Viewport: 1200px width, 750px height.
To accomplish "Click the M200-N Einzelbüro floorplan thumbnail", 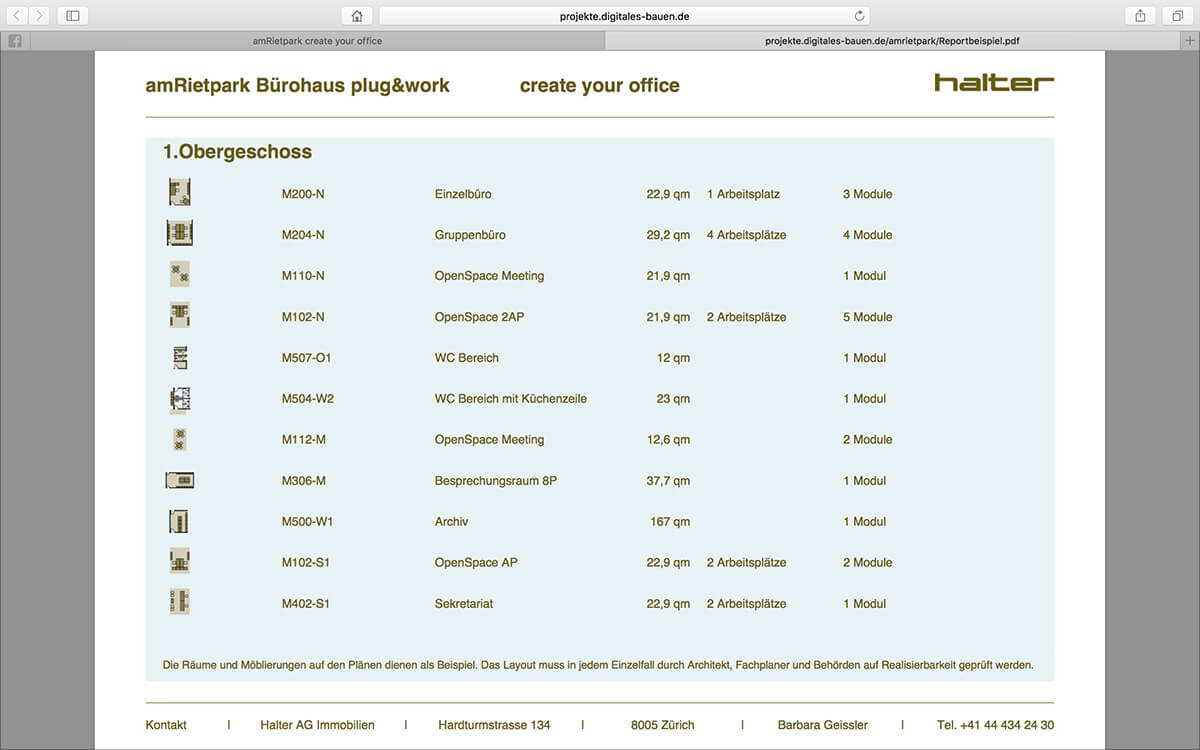I will point(180,193).
